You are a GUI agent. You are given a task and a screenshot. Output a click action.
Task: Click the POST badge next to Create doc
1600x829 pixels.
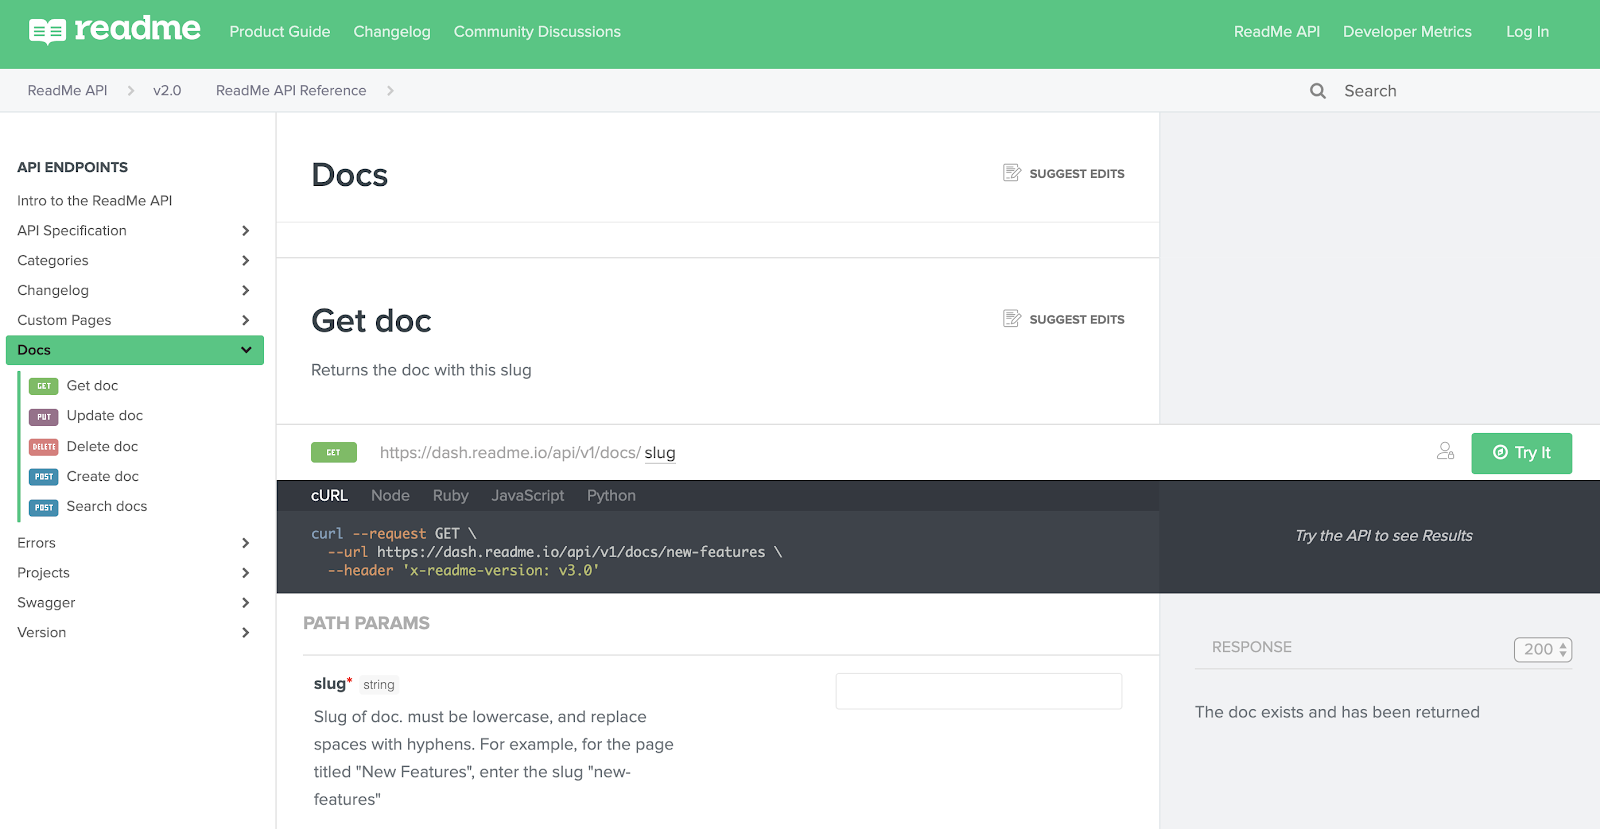[x=43, y=477]
